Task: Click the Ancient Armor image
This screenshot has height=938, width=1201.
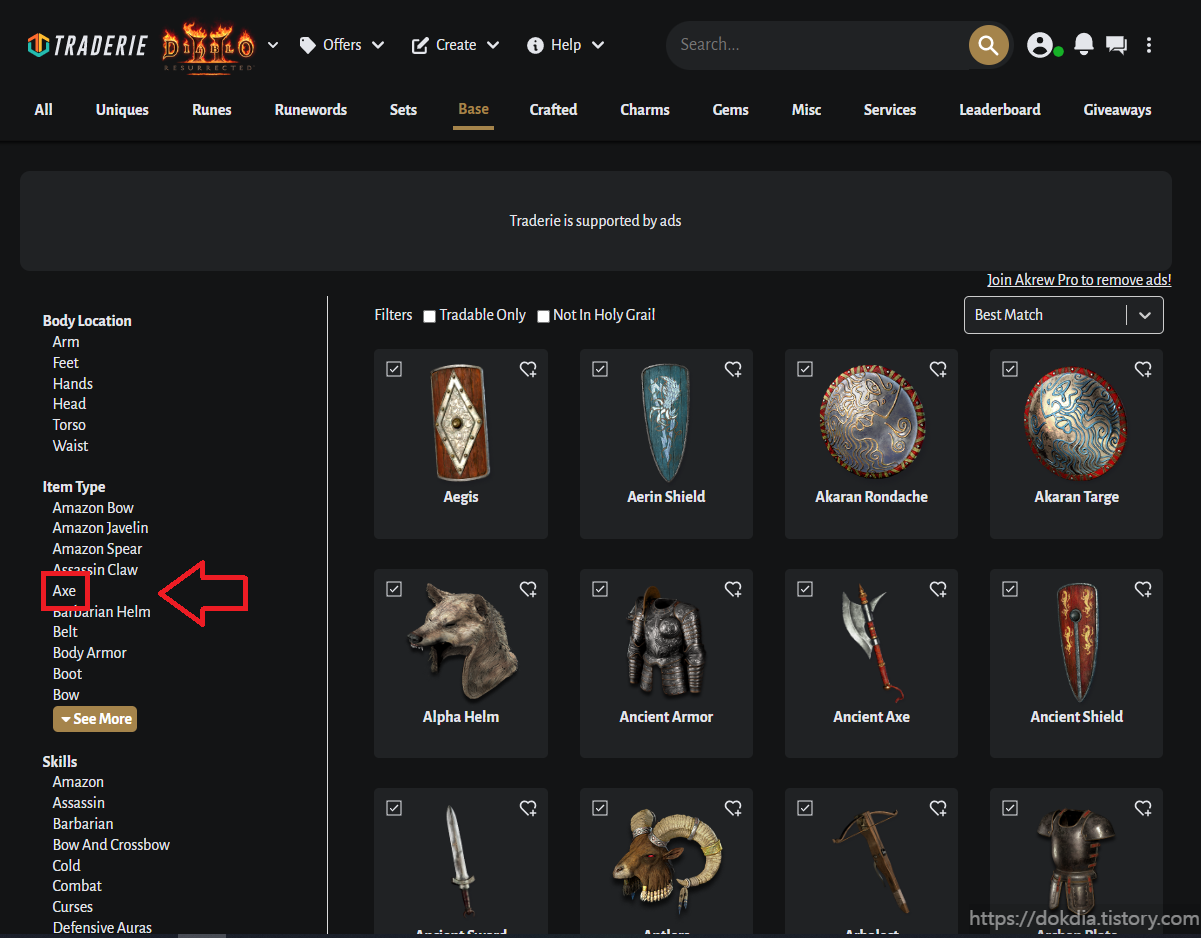Action: (666, 642)
